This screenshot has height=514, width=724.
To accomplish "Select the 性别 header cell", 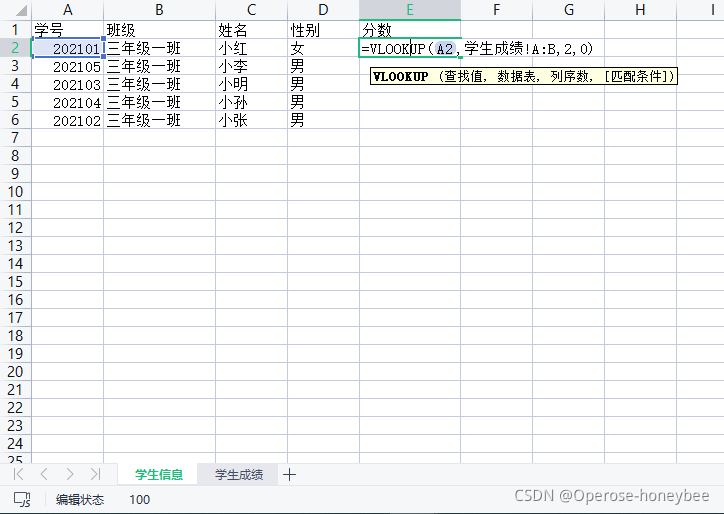I will [323, 30].
